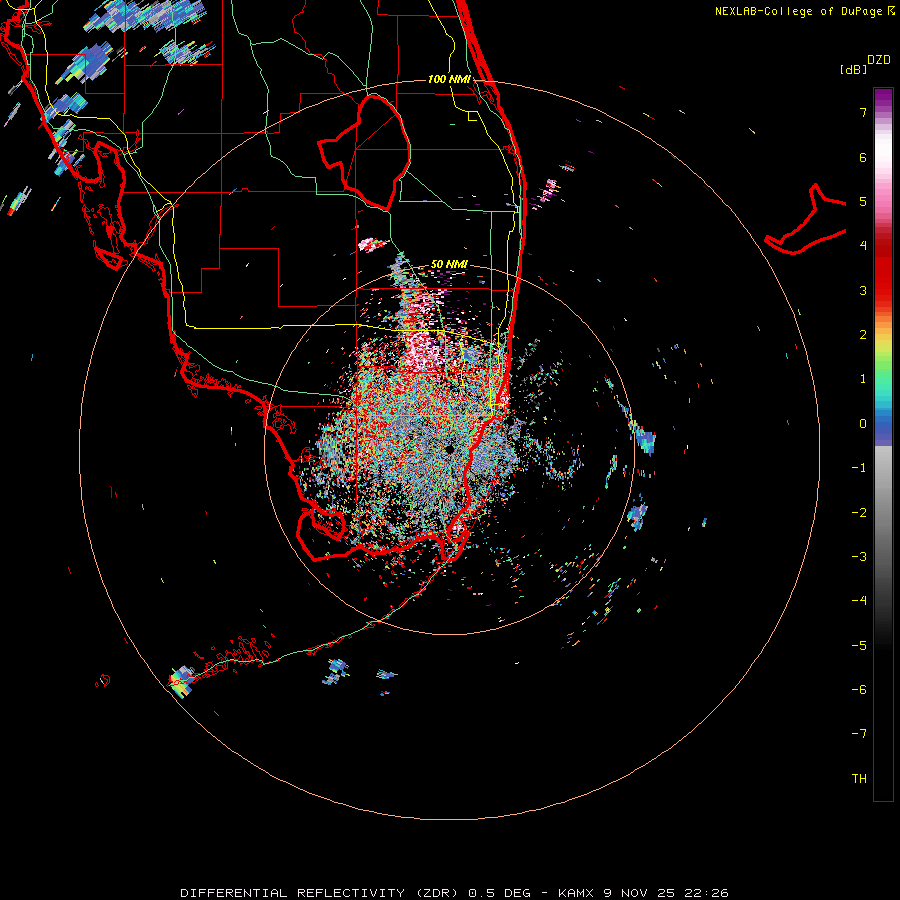The width and height of the screenshot is (900, 900).
Task: Click the black radar site dot at center
Action: tap(449, 449)
